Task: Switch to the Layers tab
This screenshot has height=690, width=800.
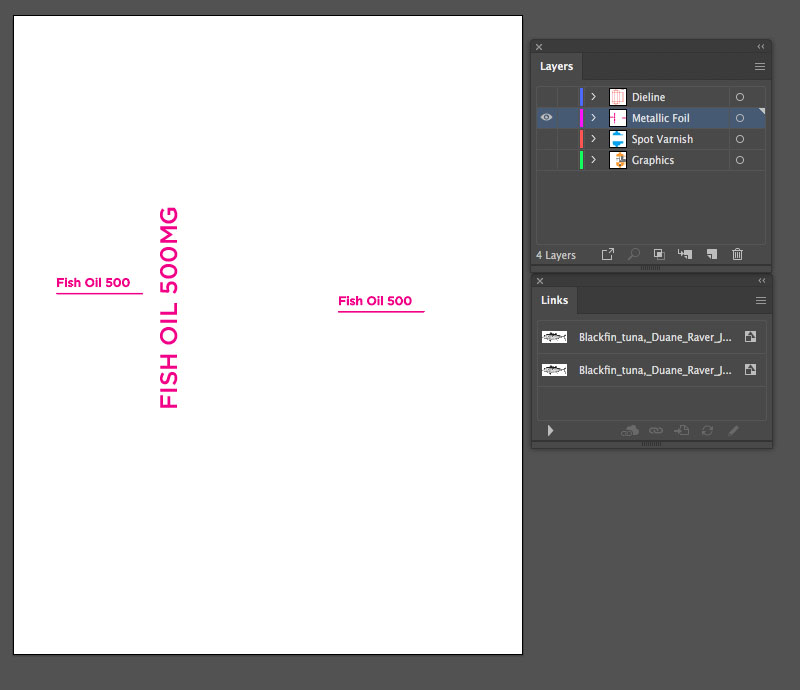Action: click(556, 66)
